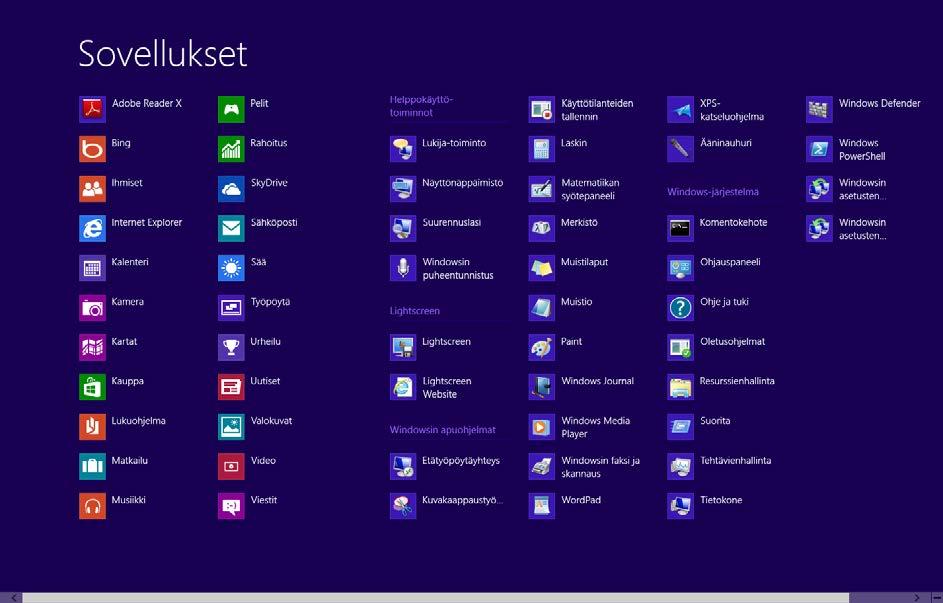Click the "Windowsin apuohjelmat" group heading
This screenshot has height=603, width=943.
point(443,430)
